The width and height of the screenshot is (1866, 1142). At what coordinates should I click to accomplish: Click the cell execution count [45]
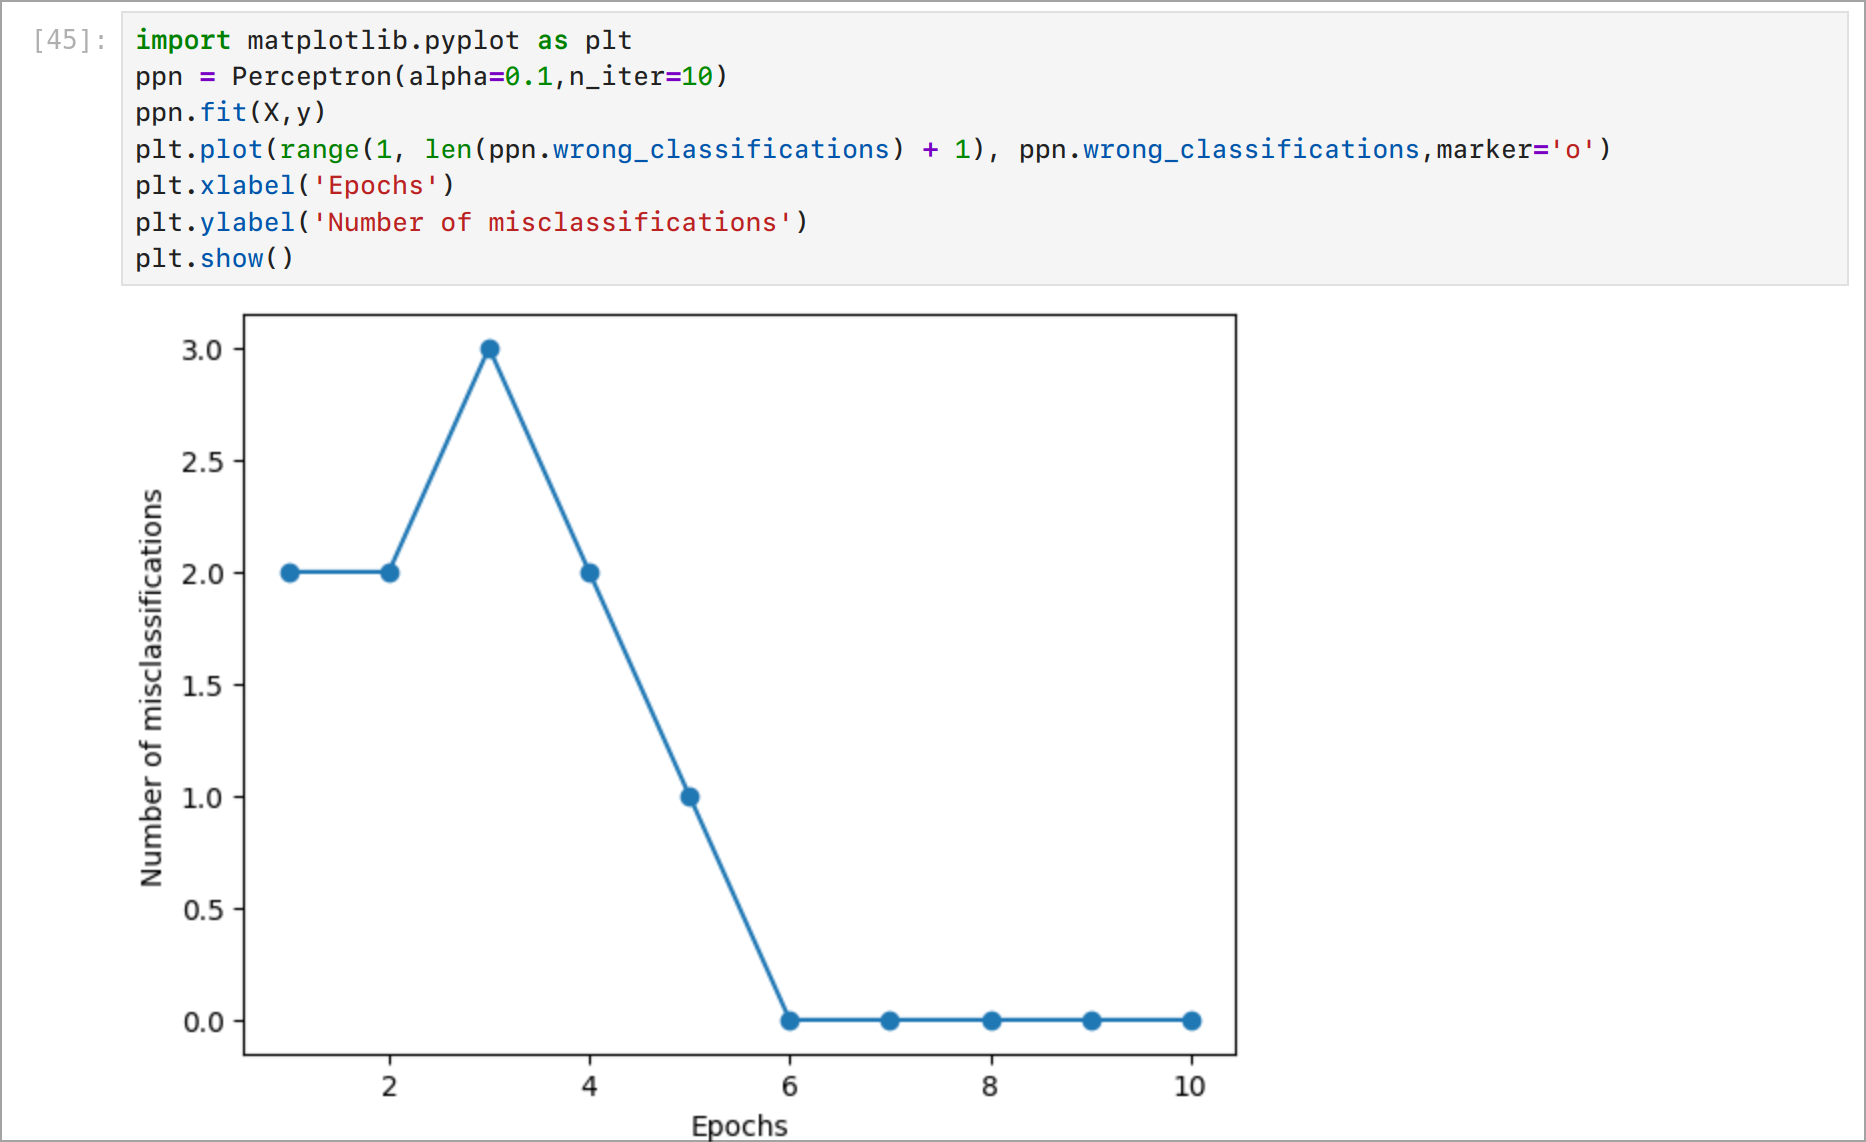[62, 40]
